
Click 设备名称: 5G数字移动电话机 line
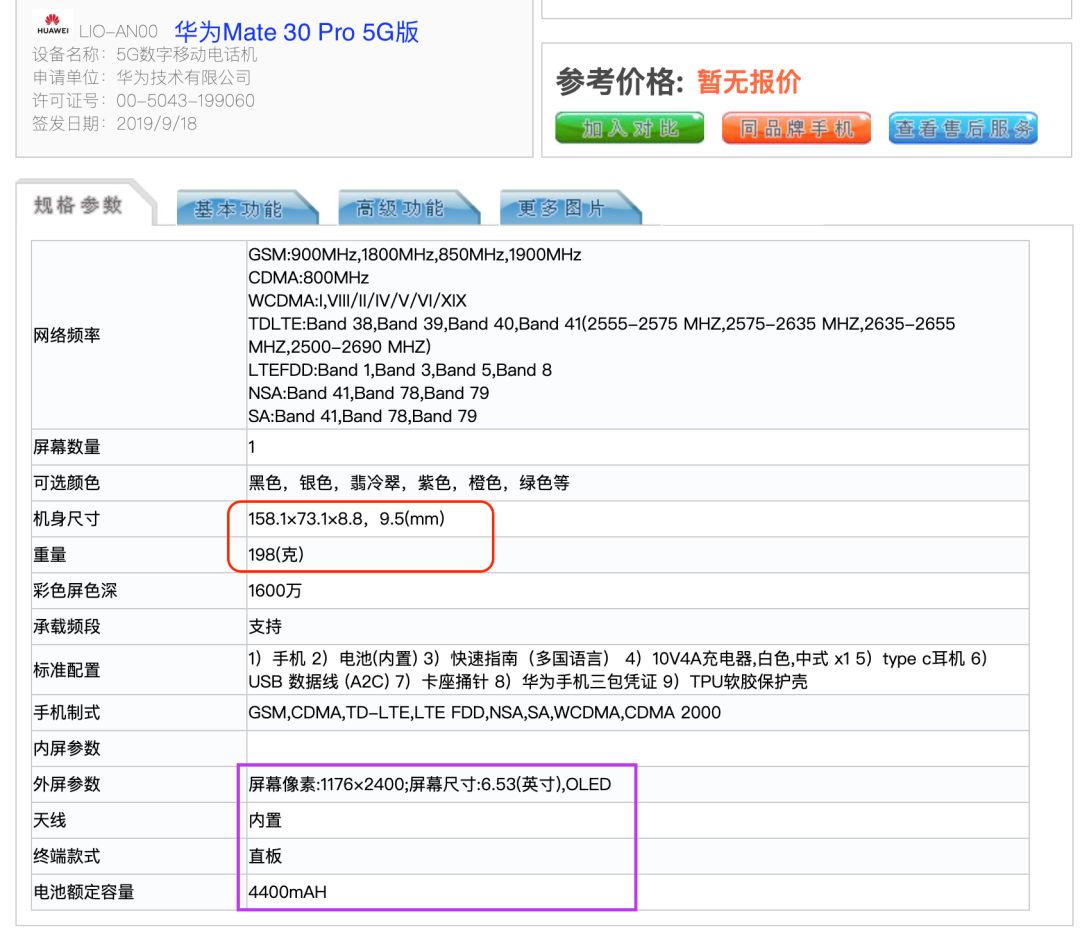tap(145, 54)
